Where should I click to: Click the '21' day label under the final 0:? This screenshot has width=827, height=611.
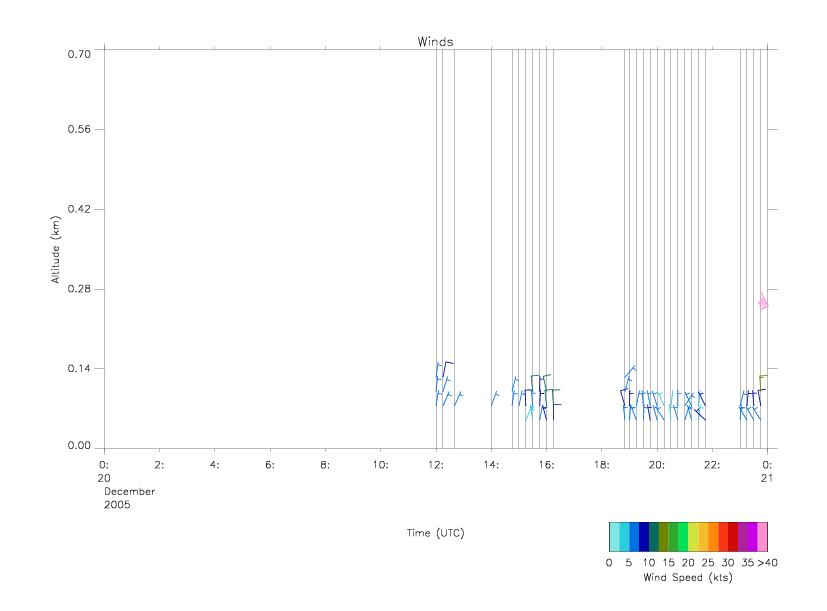tap(767, 478)
